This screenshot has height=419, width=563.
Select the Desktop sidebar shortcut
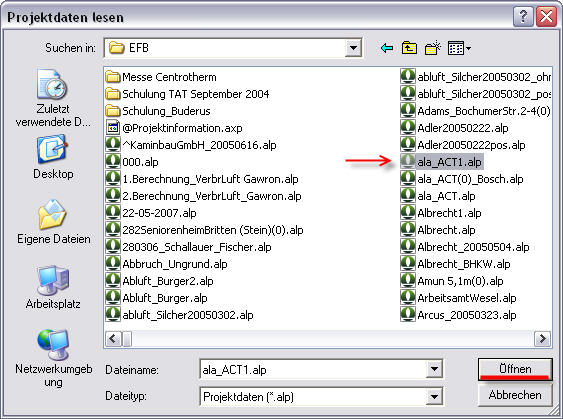(53, 157)
